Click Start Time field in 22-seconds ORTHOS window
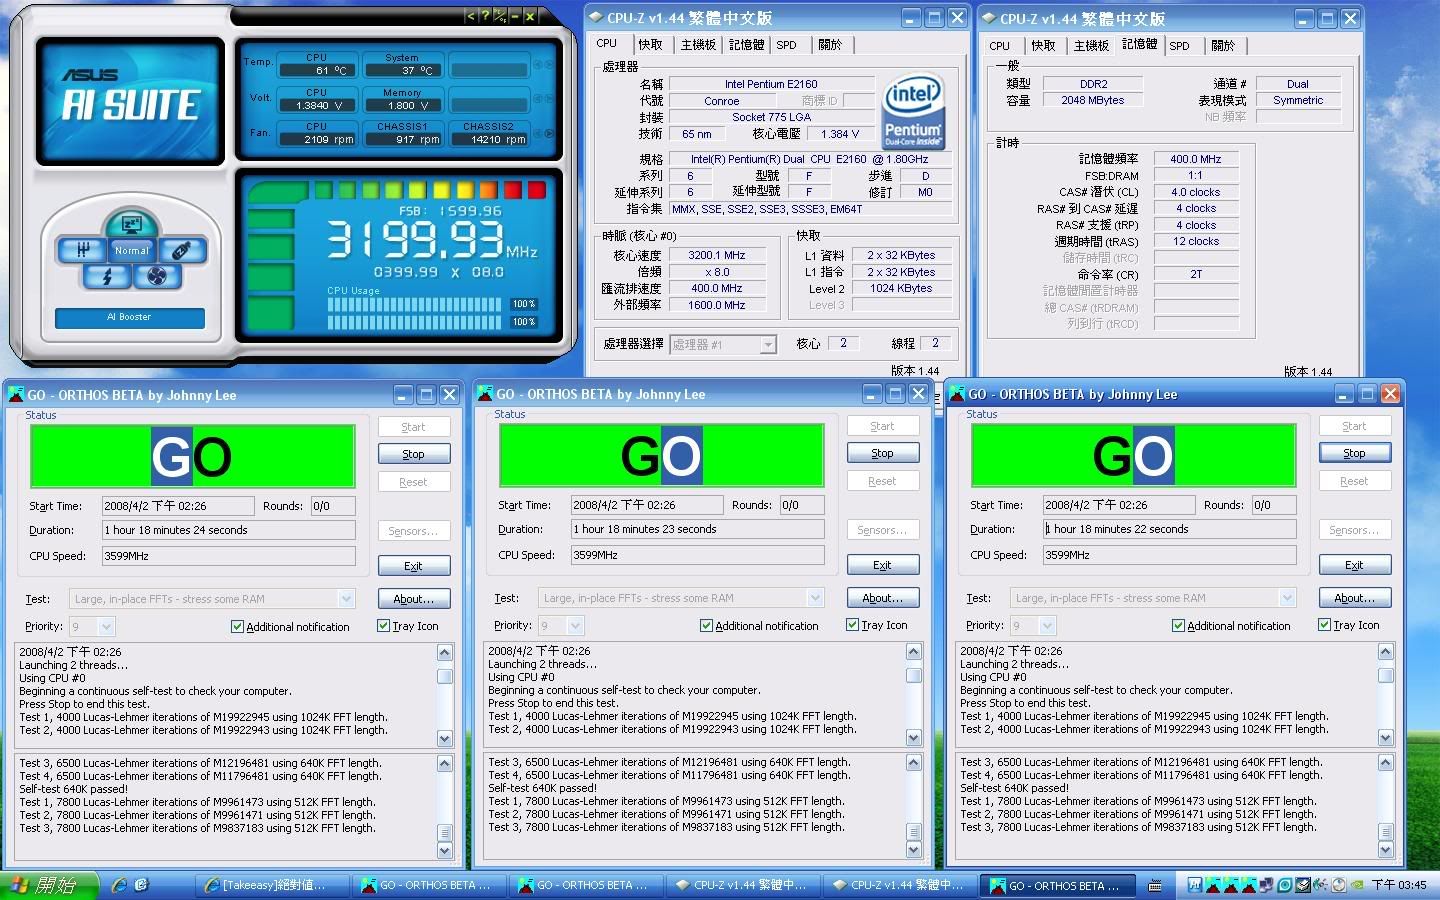This screenshot has height=900, width=1440. click(1119, 505)
